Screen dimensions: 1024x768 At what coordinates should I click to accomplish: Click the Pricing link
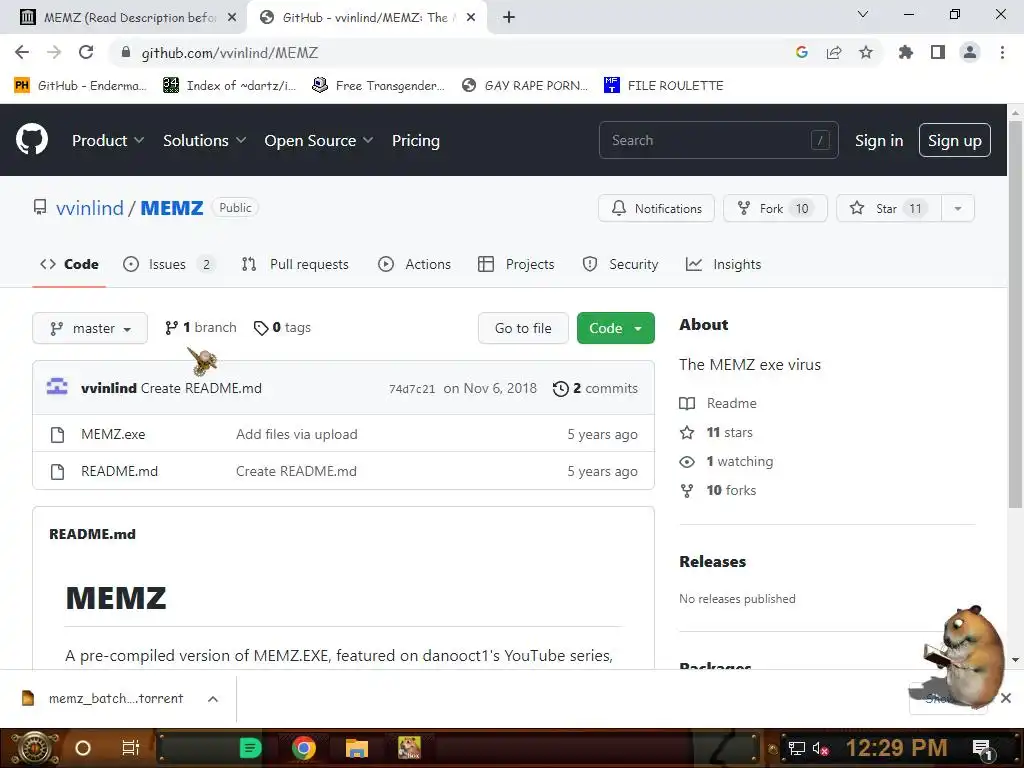pos(416,140)
